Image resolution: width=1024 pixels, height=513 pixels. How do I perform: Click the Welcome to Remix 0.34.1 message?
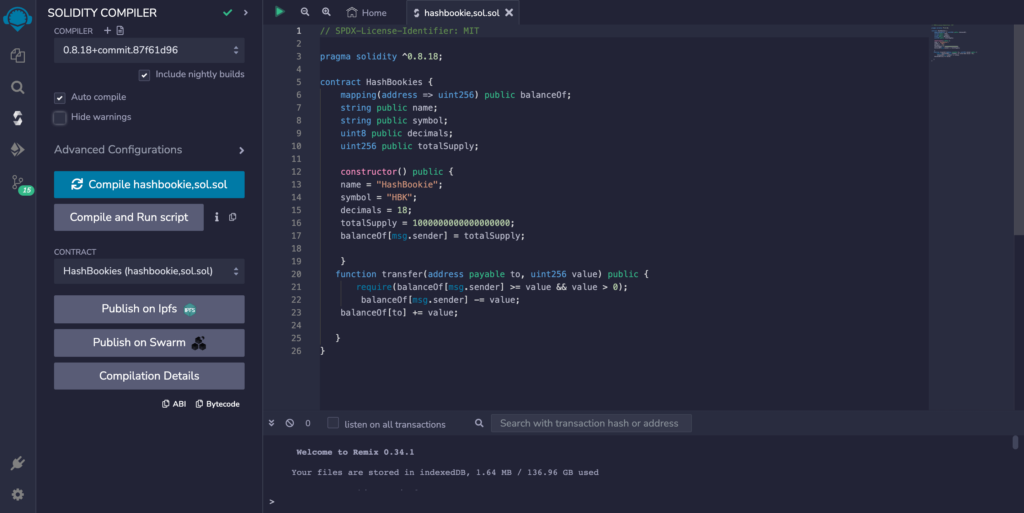(355, 452)
